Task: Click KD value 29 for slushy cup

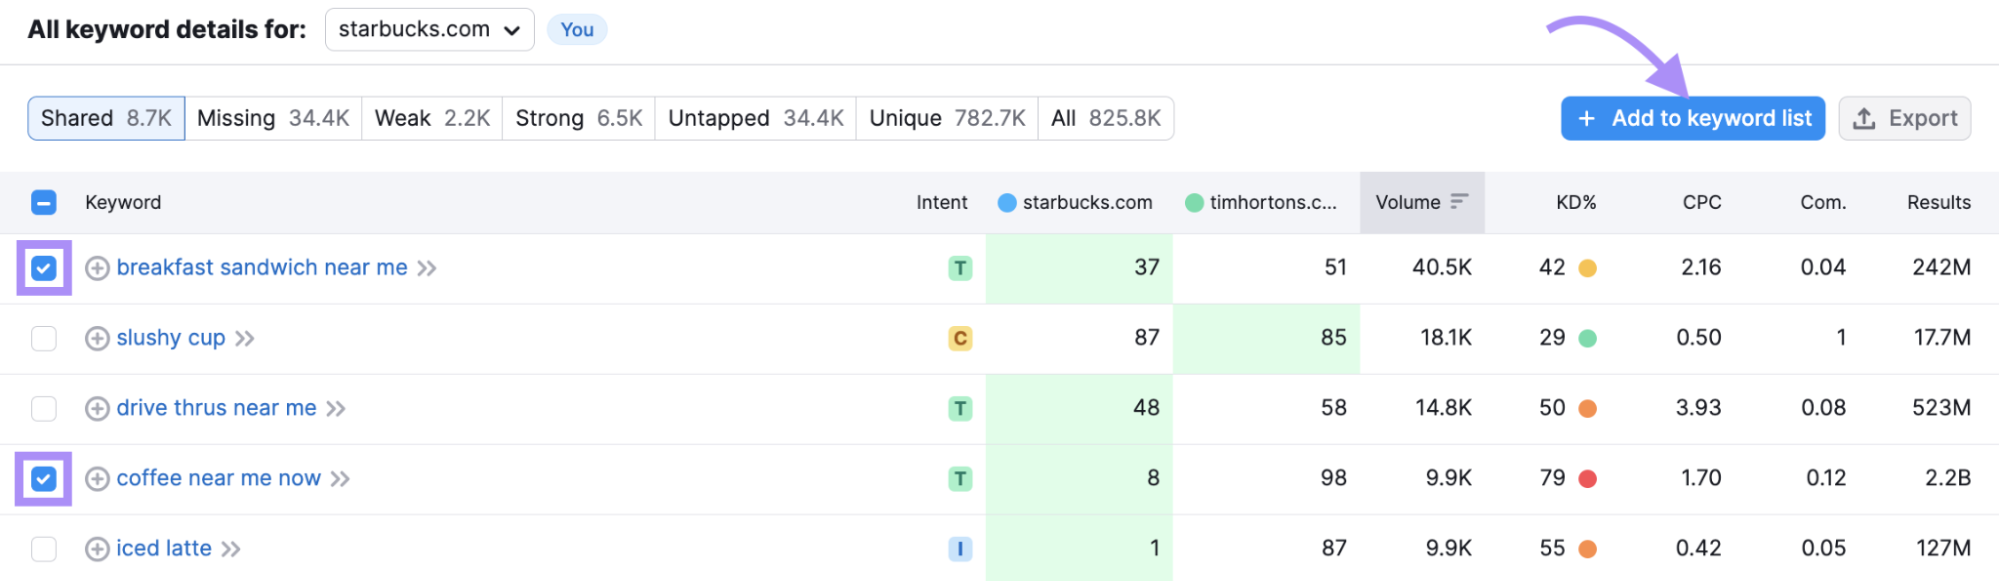Action: coord(1552,338)
